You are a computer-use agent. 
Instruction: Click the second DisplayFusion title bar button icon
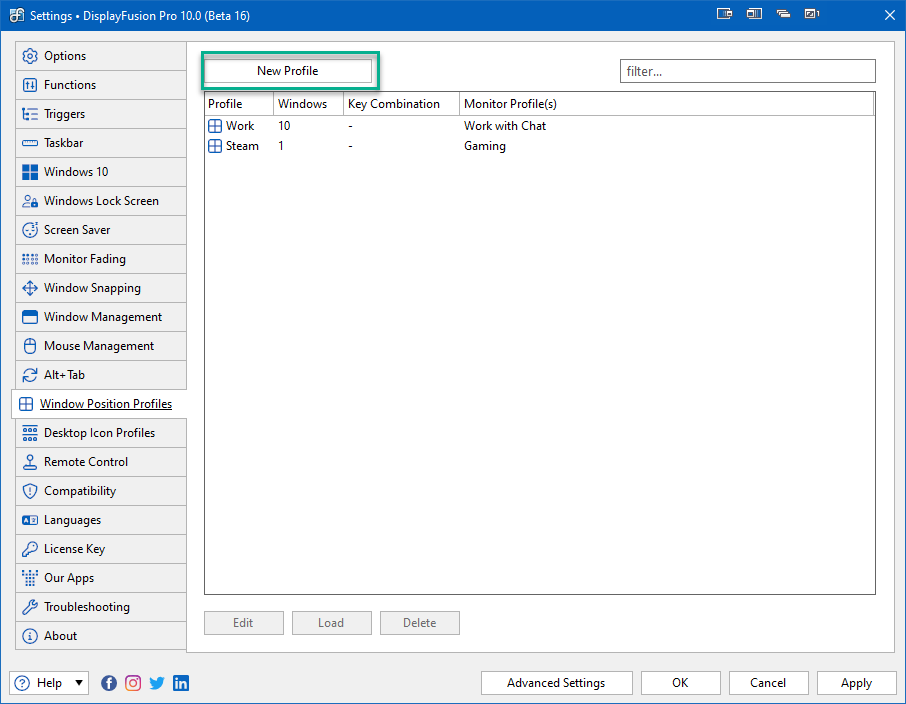point(754,14)
